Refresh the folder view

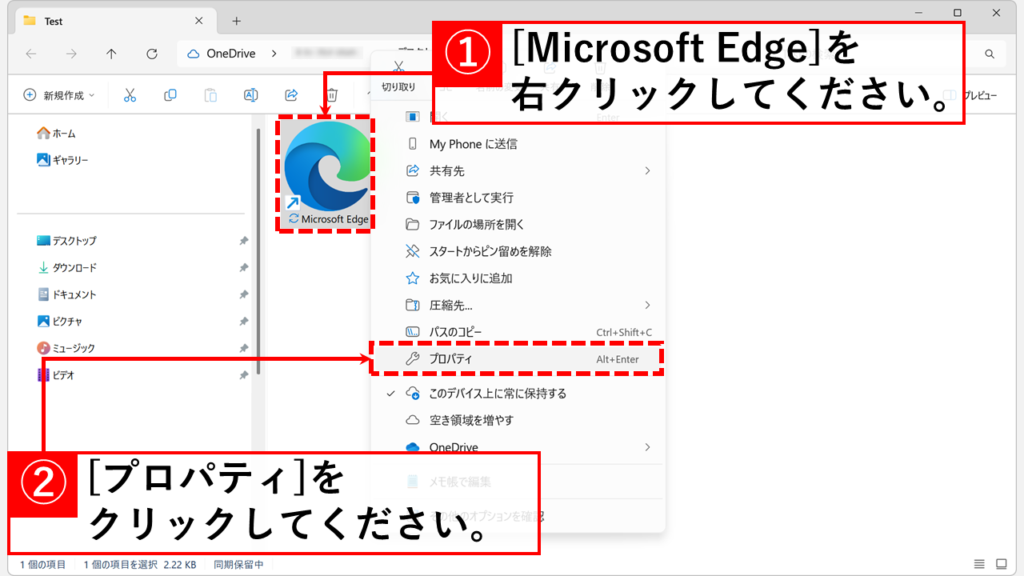152,54
